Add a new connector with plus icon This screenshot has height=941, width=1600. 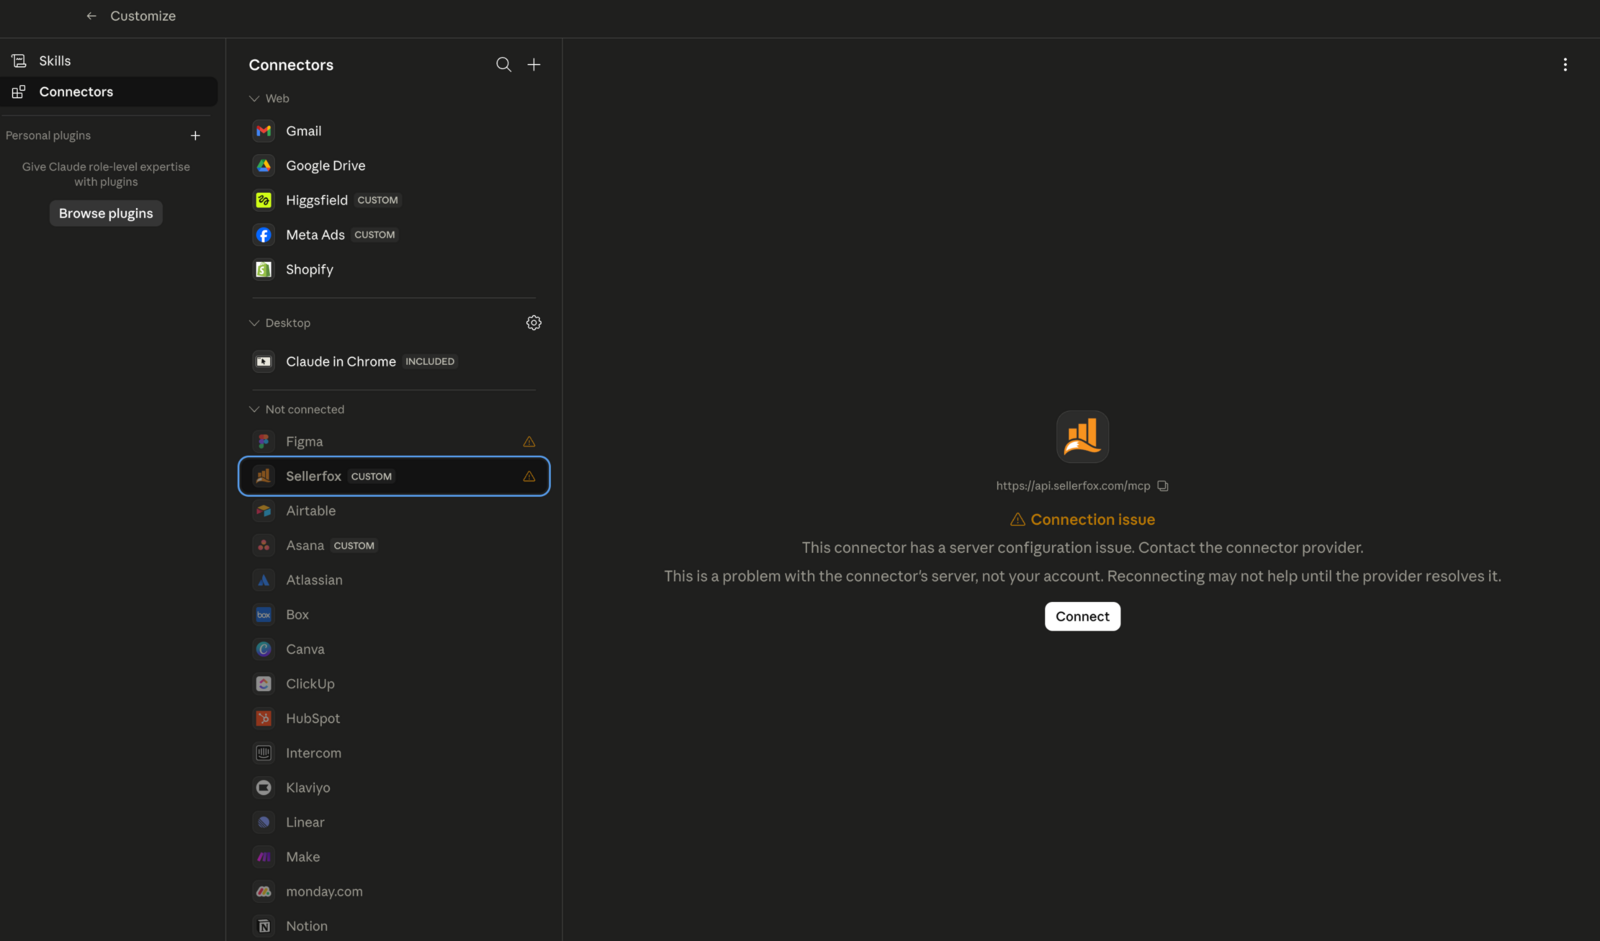[x=534, y=65]
